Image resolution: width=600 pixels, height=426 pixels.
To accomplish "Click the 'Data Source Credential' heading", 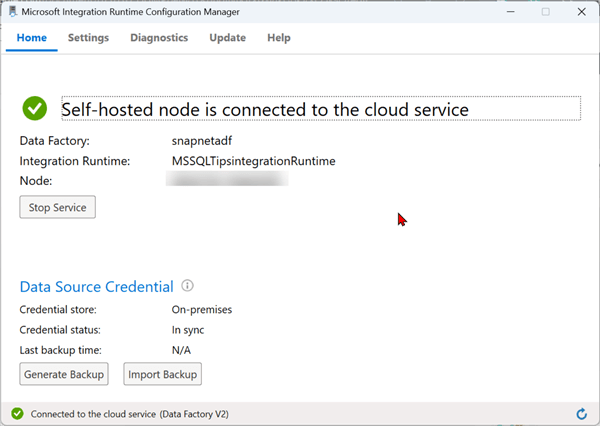I will (96, 287).
